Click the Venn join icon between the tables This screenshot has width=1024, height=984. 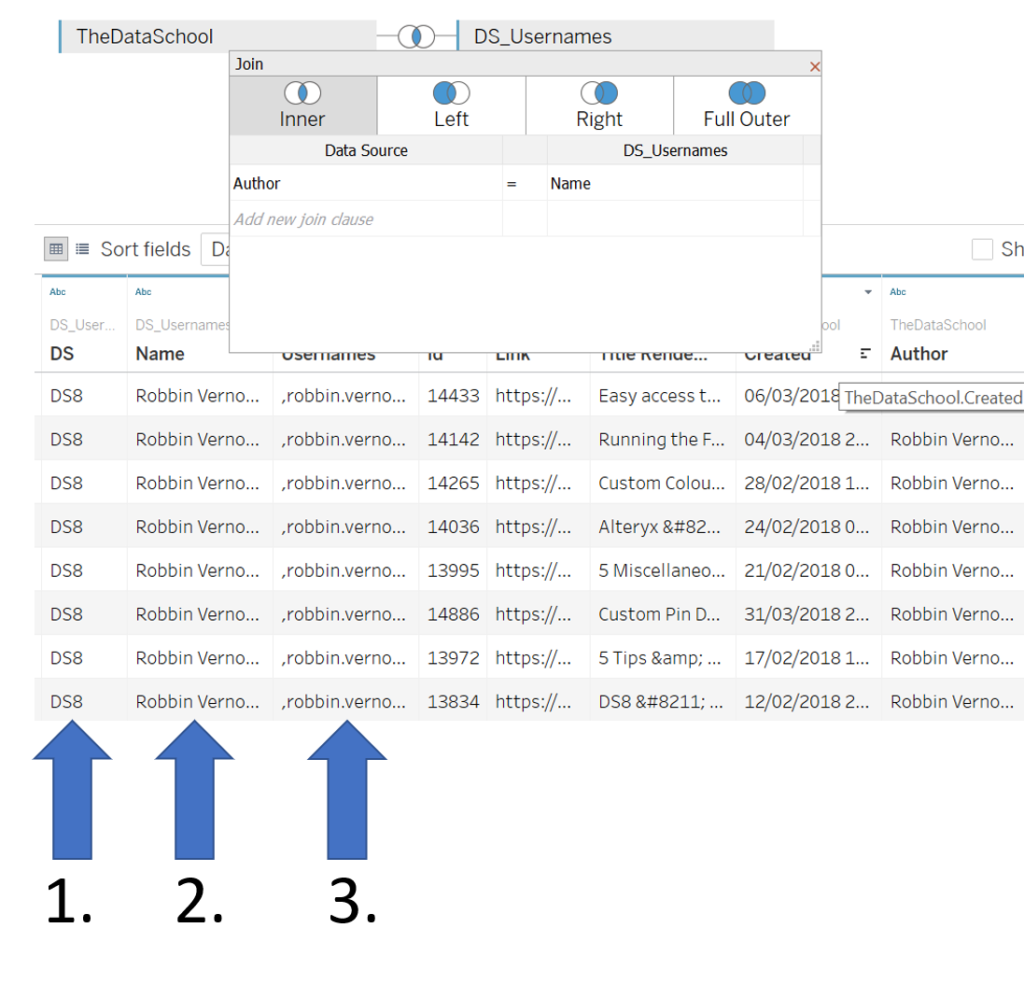pos(416,35)
